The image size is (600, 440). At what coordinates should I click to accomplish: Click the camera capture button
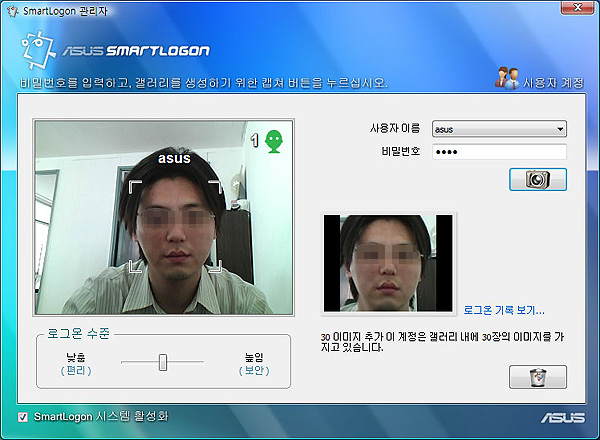538,179
